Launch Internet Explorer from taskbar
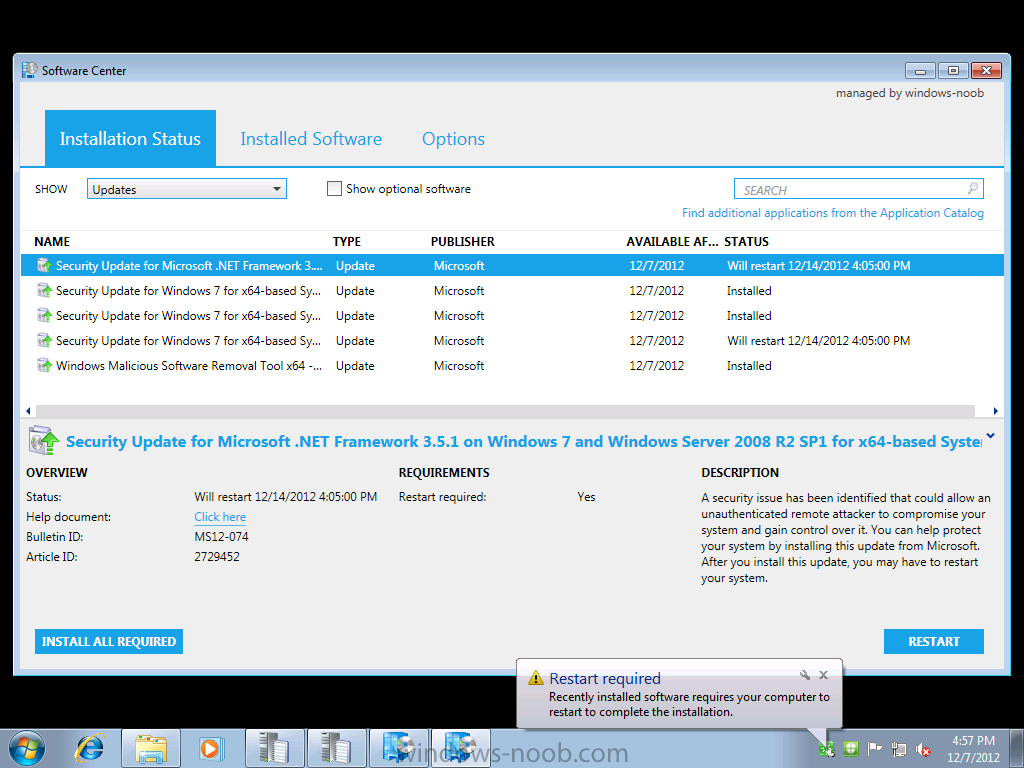 pos(89,748)
